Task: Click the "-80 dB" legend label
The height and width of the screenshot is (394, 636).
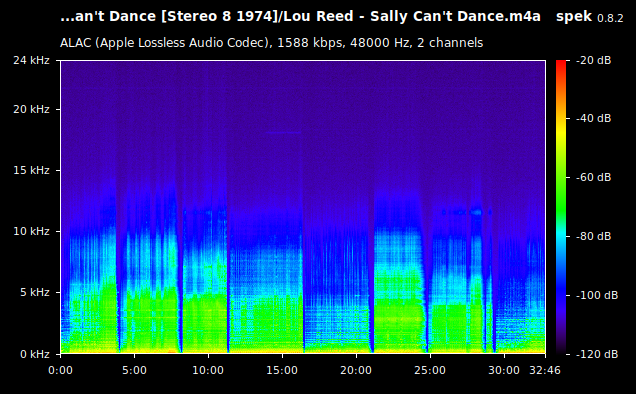Action: [593, 236]
